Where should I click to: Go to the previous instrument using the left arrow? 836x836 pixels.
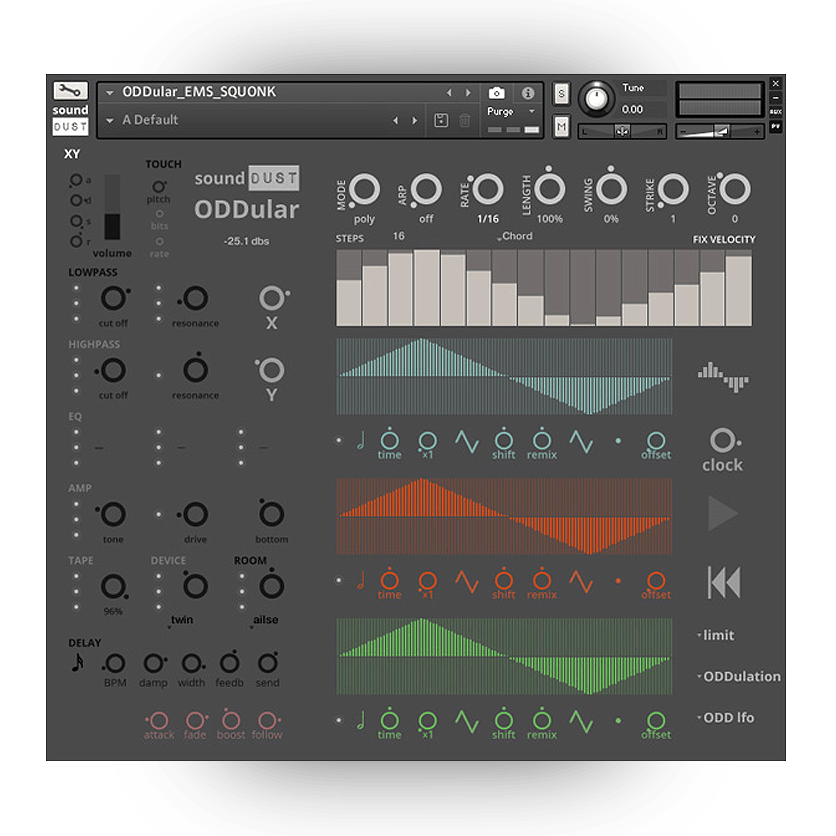click(x=449, y=93)
